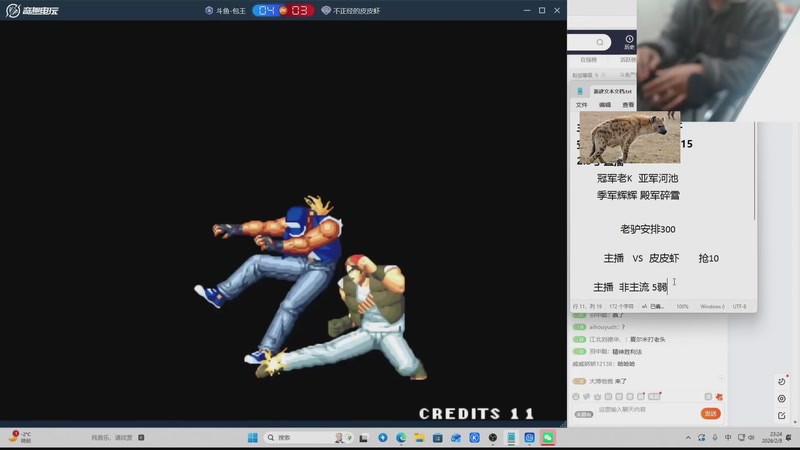Click the volume icon in system tray
The width and height of the screenshot is (800, 450).
[x=751, y=438]
